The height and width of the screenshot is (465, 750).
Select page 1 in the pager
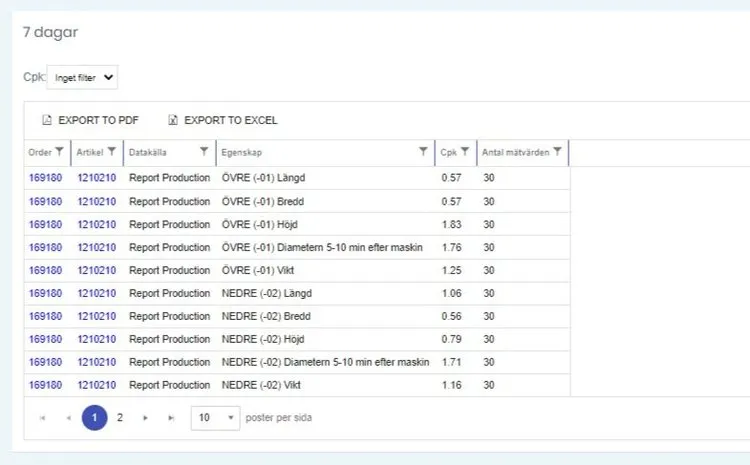pos(95,418)
